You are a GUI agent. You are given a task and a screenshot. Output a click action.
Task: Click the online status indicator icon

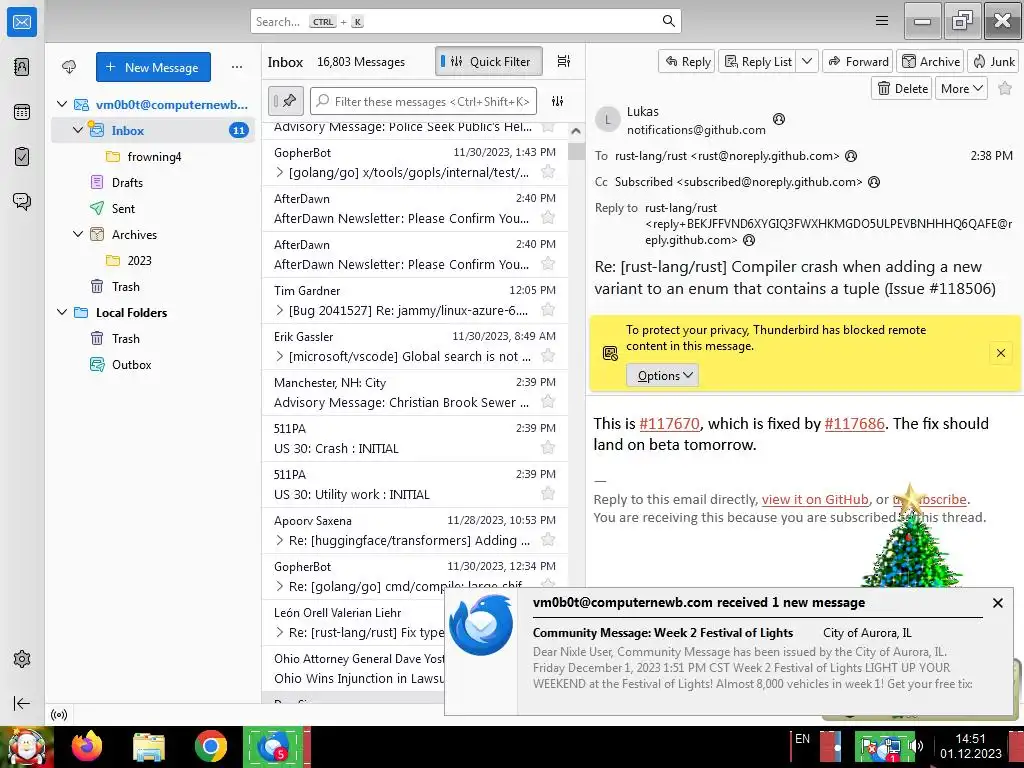tap(59, 714)
